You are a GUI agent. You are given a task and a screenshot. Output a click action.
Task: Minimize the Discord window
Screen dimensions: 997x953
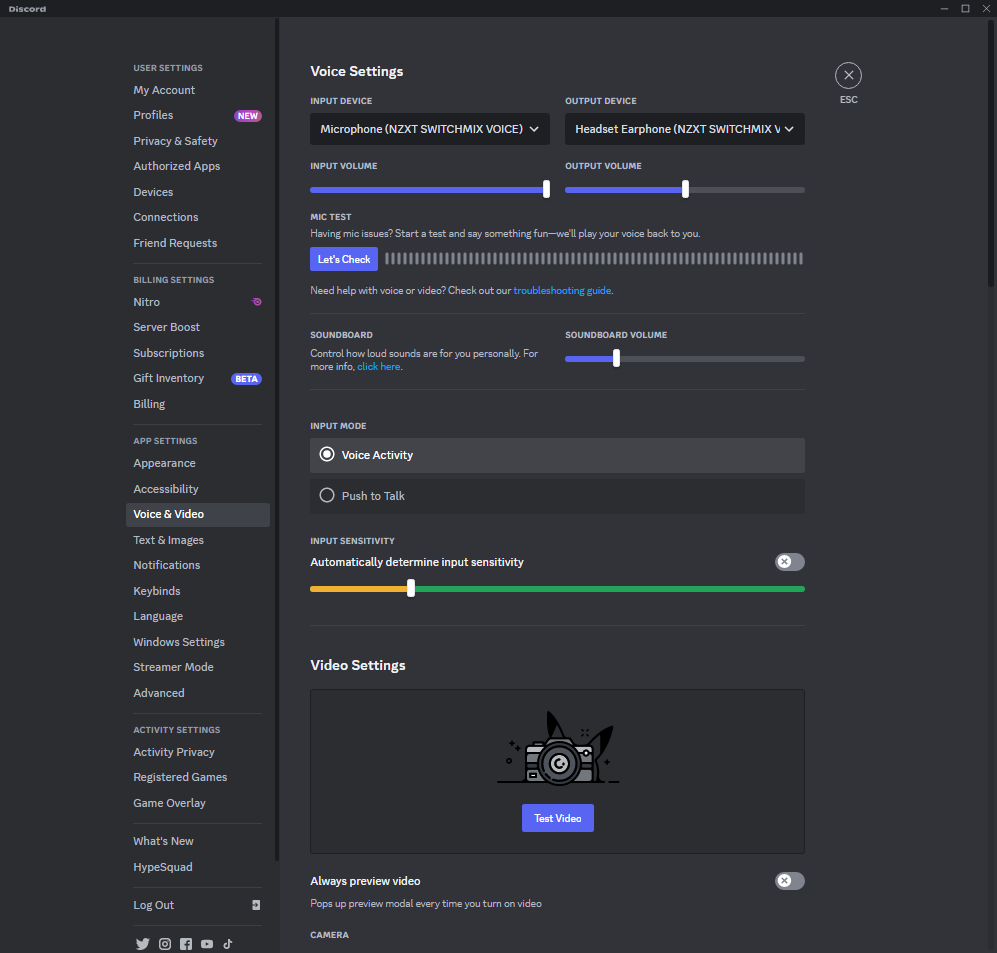pos(944,8)
